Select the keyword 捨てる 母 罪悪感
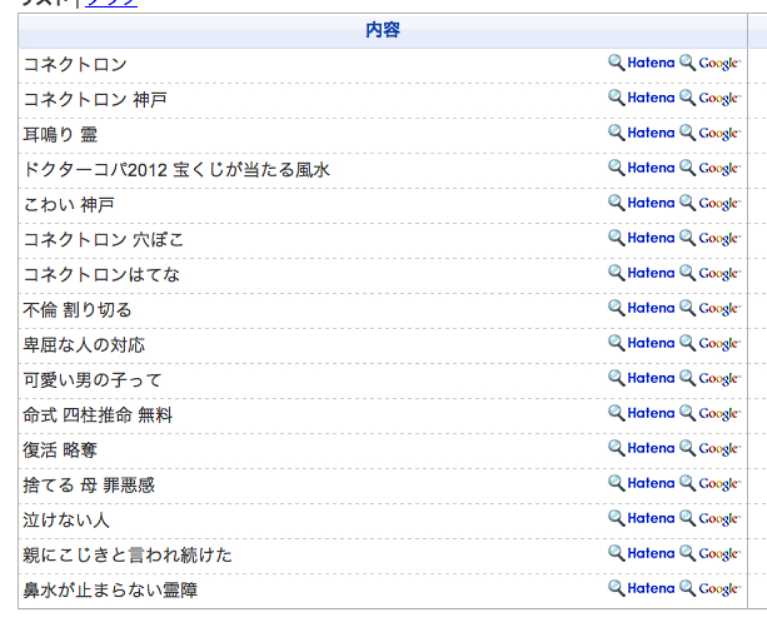The width and height of the screenshot is (767, 627). point(89,485)
